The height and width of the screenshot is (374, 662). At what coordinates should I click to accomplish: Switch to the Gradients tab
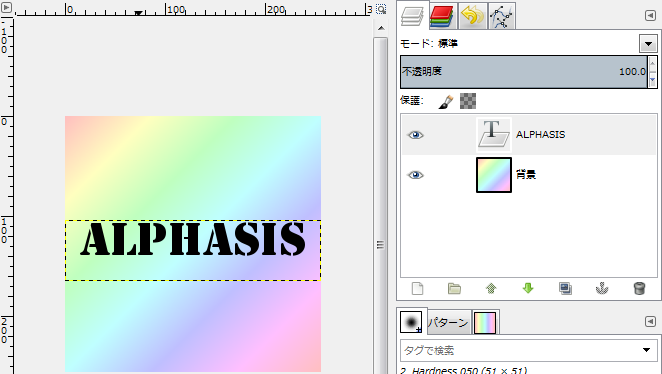click(x=485, y=323)
